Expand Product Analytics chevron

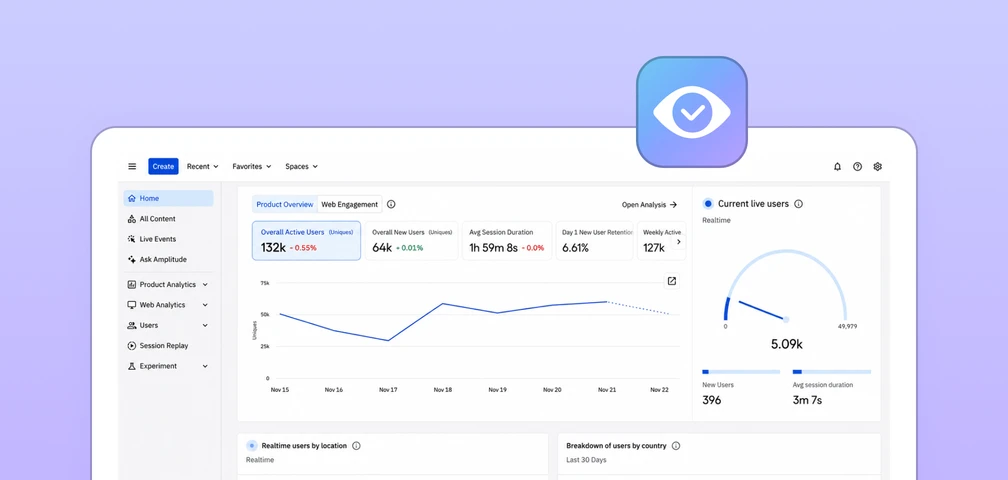(x=205, y=285)
